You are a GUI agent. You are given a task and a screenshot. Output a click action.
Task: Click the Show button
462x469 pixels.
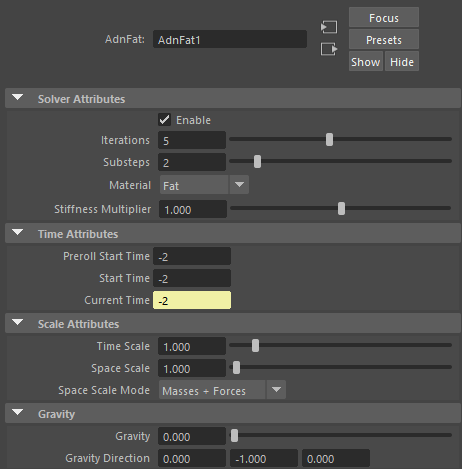tap(366, 62)
